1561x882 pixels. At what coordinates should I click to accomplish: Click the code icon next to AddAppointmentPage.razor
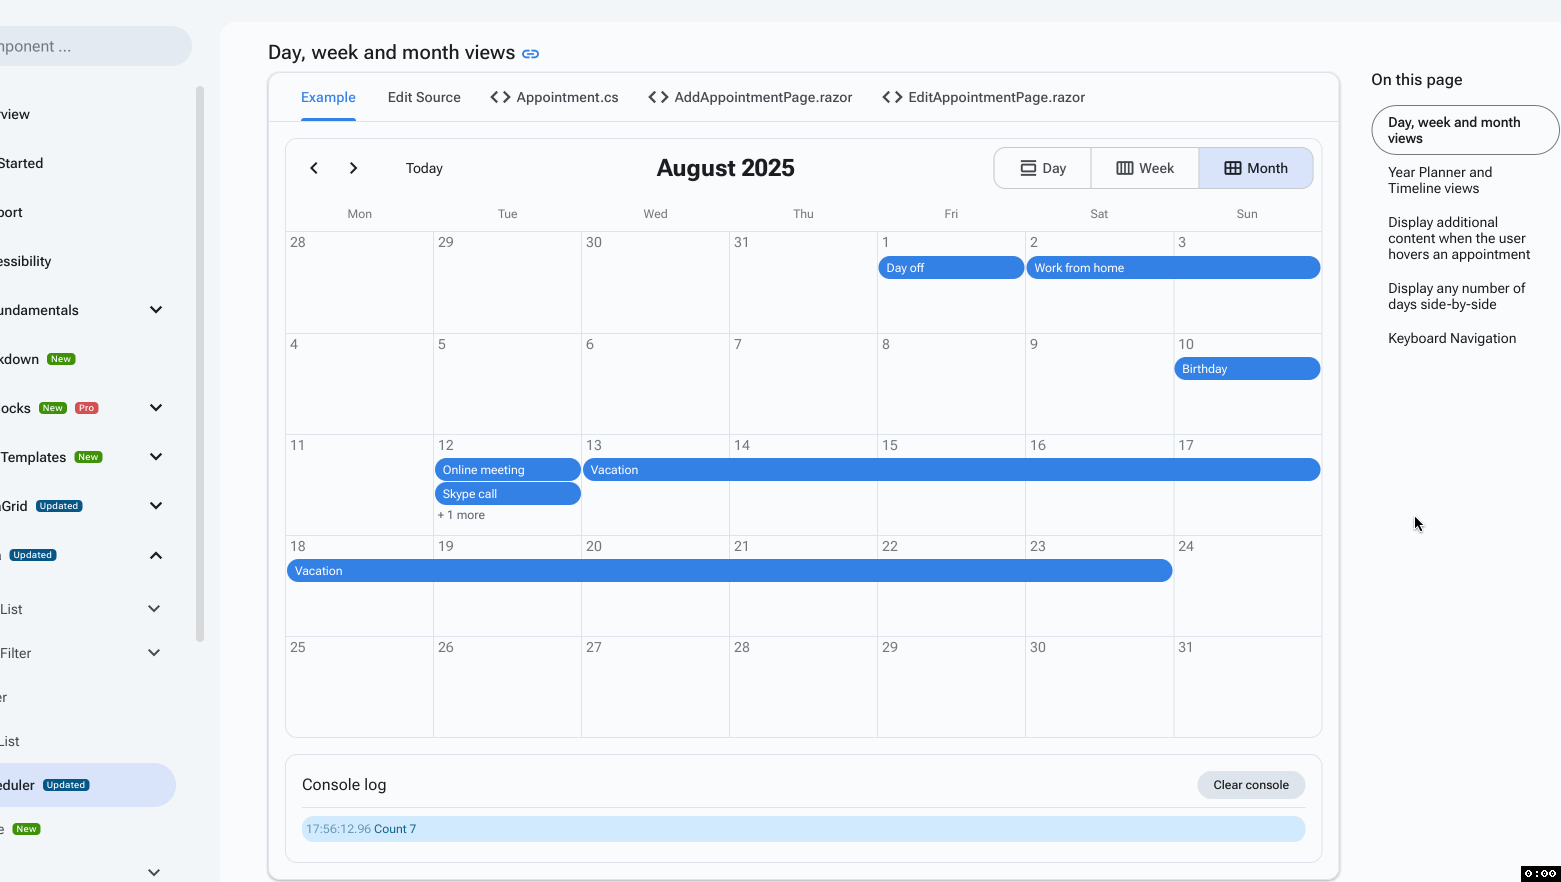pos(657,97)
